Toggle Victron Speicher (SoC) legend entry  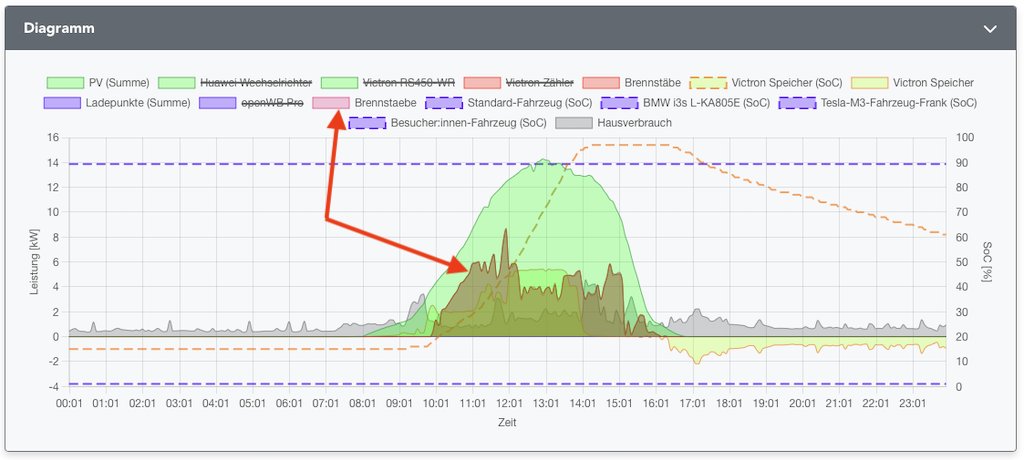click(766, 83)
